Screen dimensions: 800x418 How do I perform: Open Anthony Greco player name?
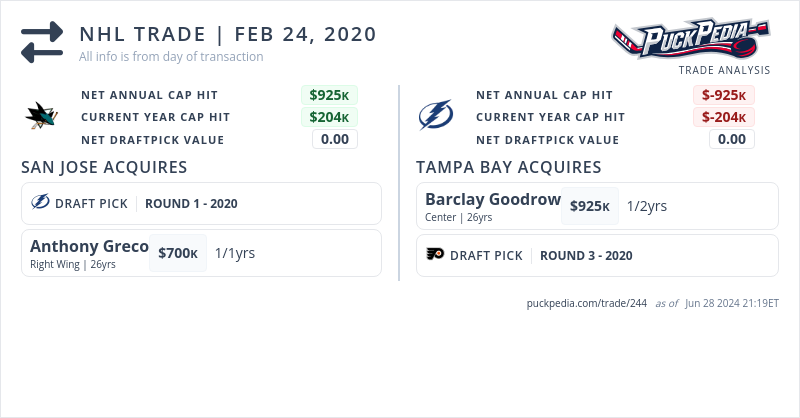click(x=89, y=246)
